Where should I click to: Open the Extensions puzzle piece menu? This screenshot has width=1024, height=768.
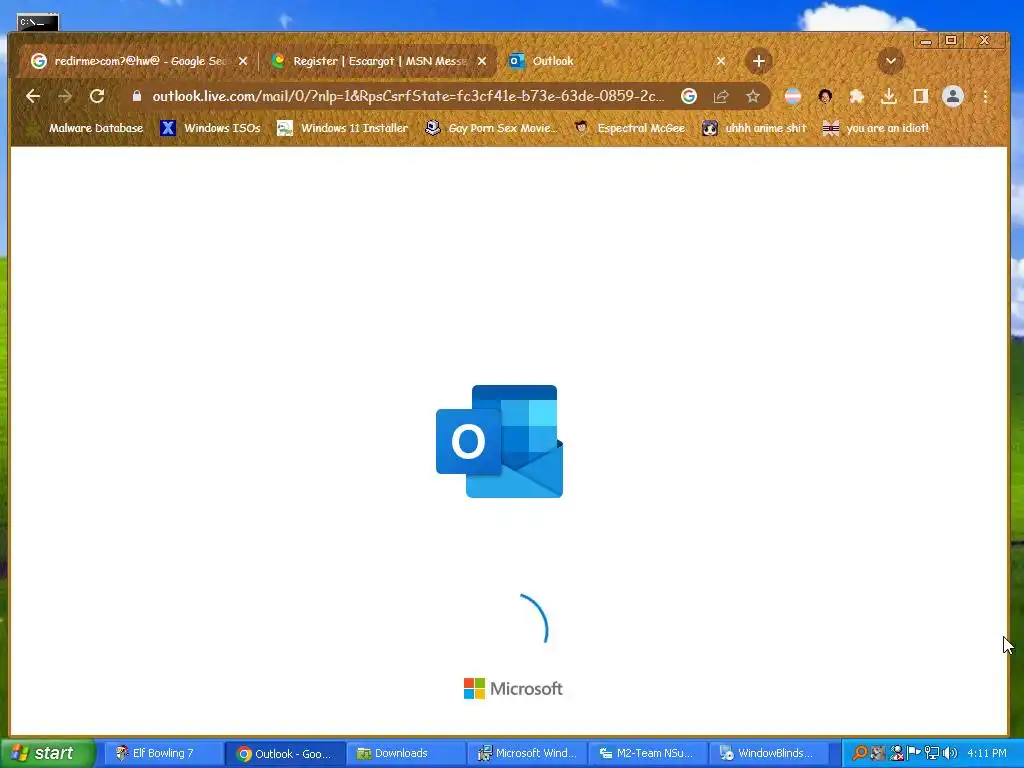coord(856,97)
